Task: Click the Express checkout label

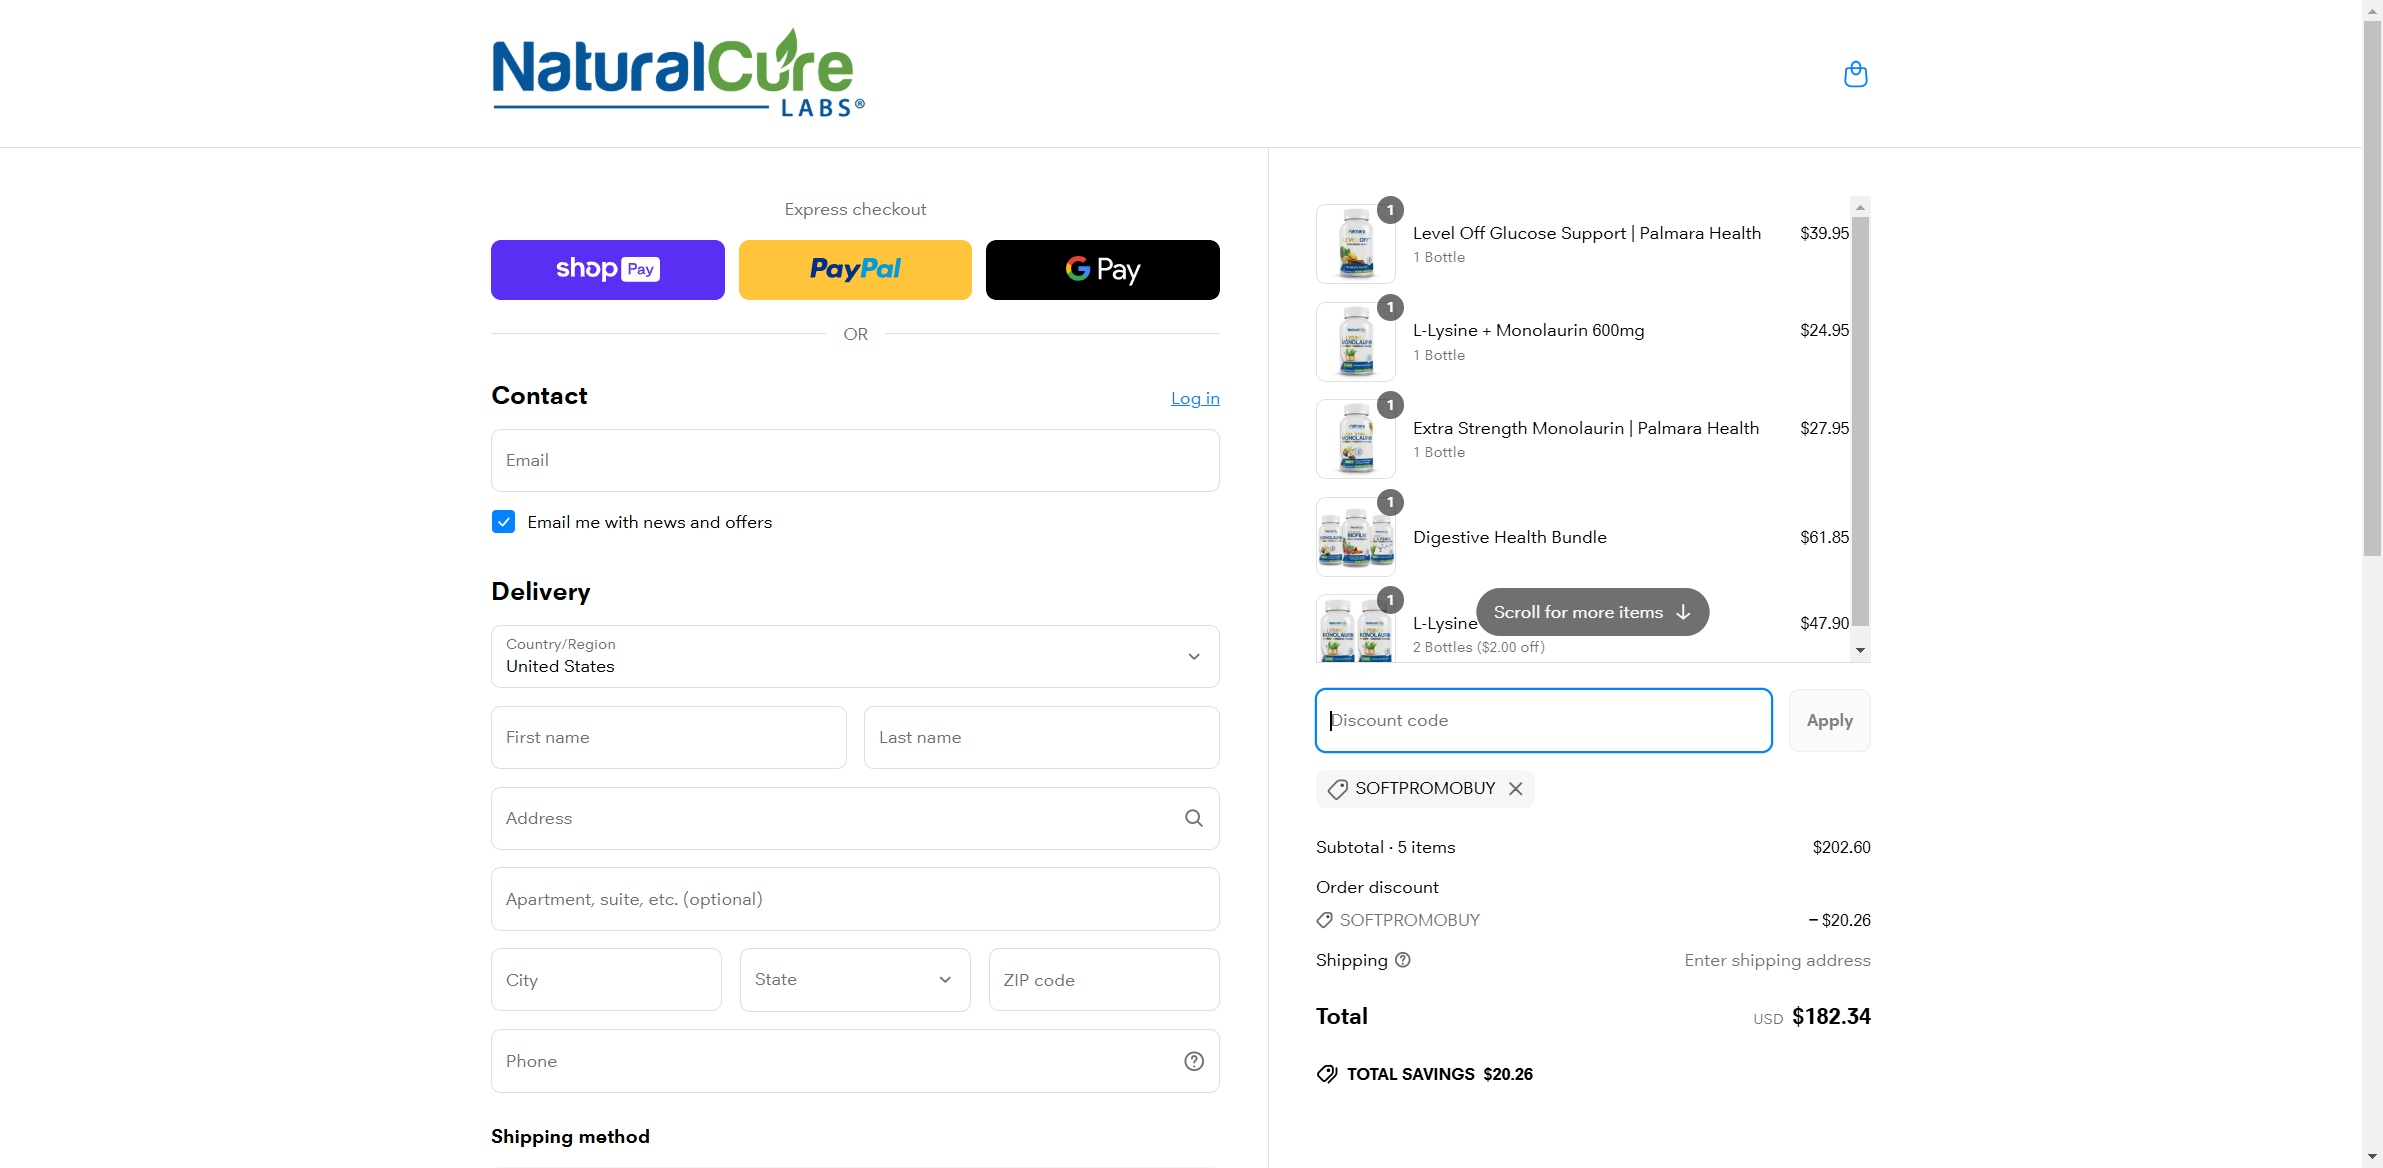Action: pos(855,209)
